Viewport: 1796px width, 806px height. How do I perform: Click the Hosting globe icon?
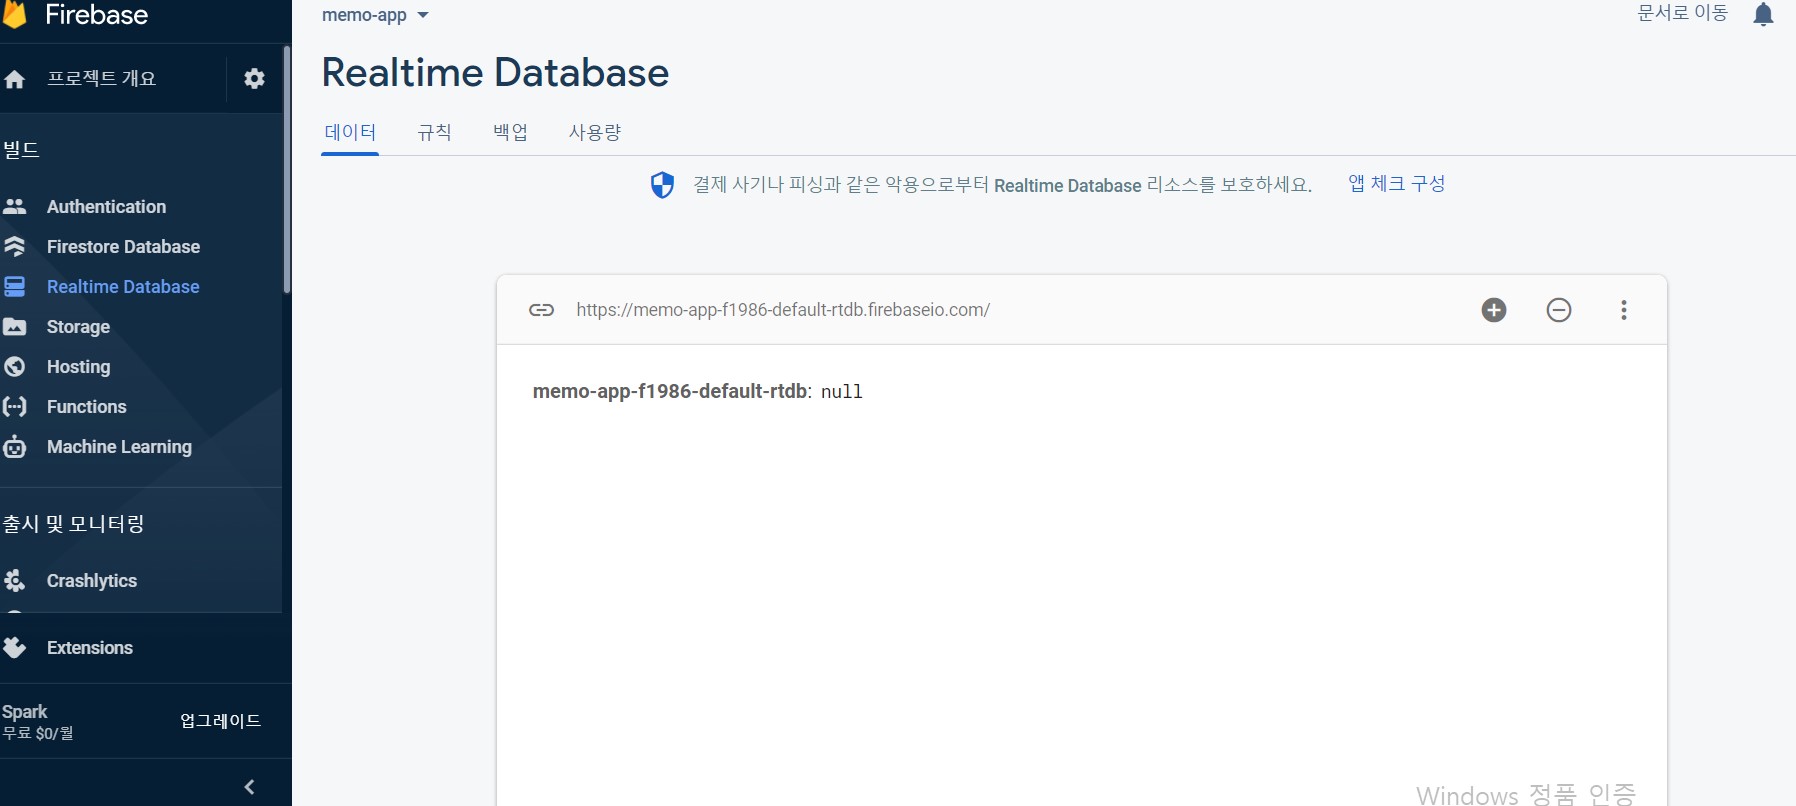[x=15, y=367]
